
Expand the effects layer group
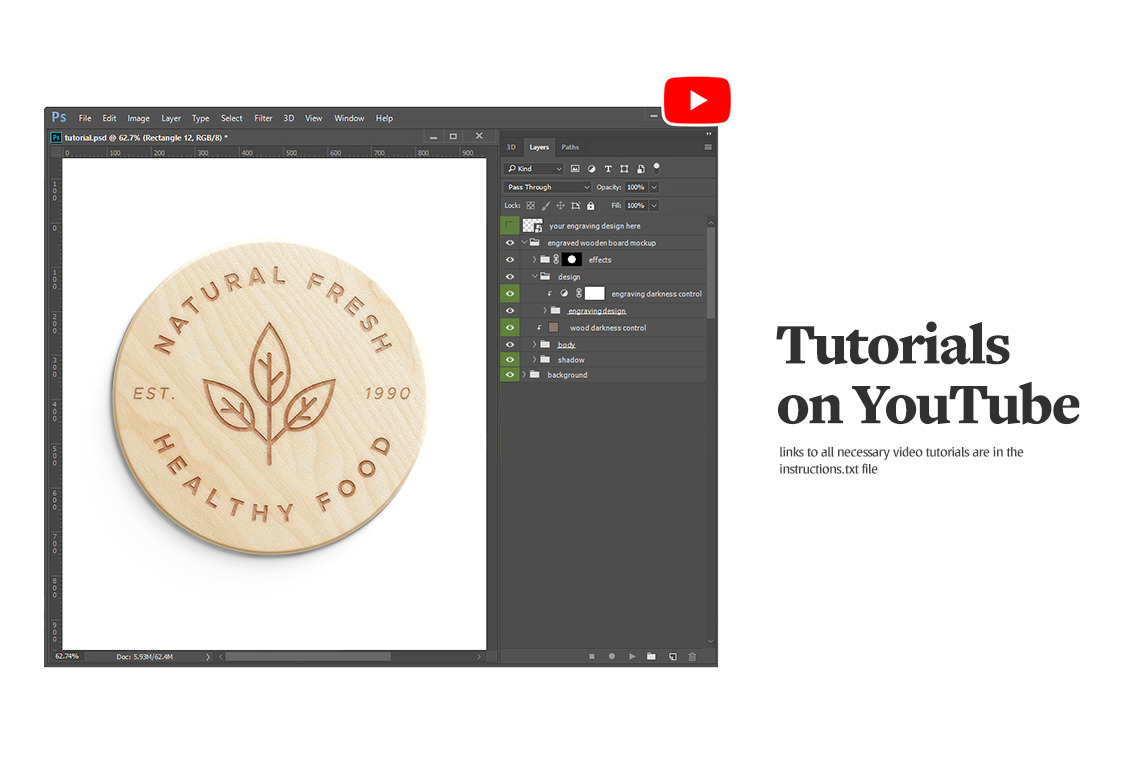535,260
